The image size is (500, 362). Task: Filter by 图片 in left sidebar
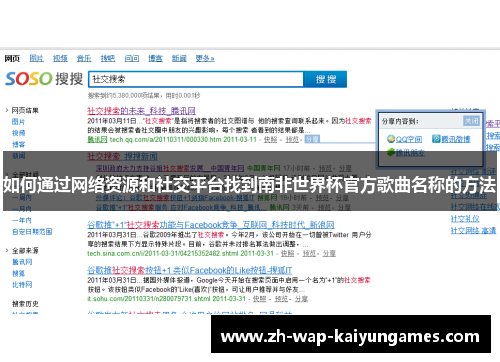pos(18,122)
